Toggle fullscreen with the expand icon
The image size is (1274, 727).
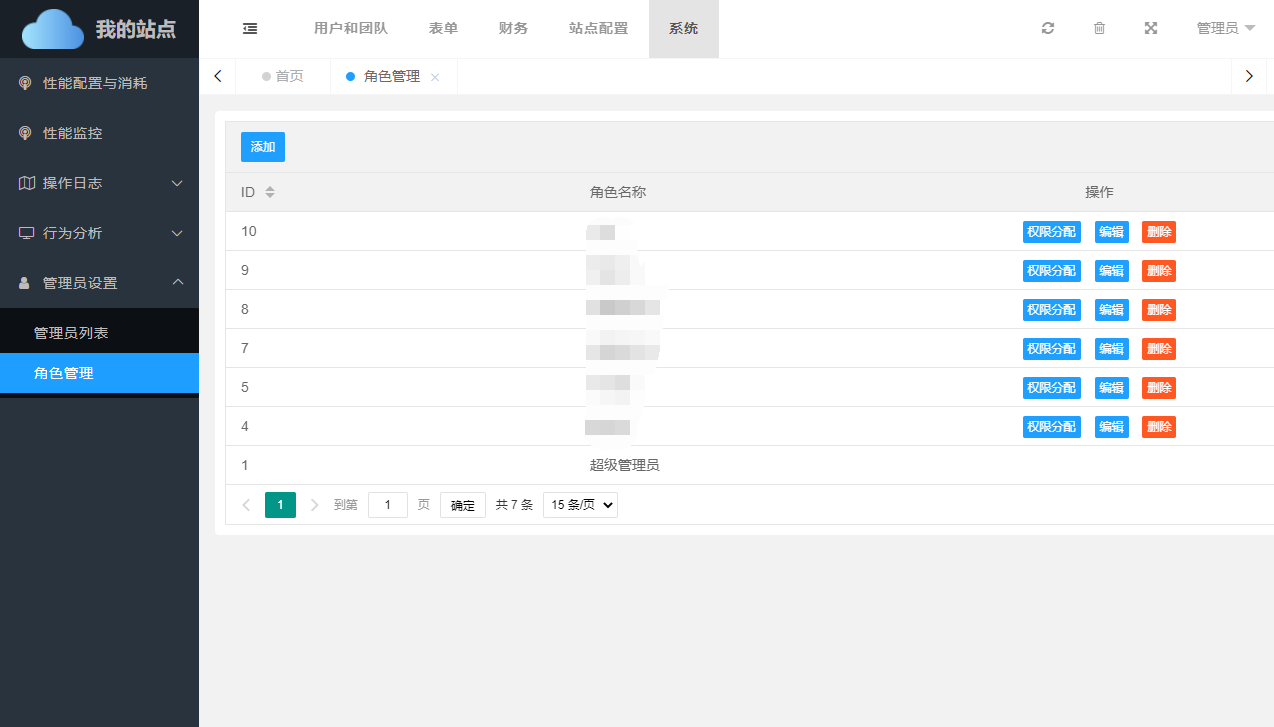(x=1151, y=29)
